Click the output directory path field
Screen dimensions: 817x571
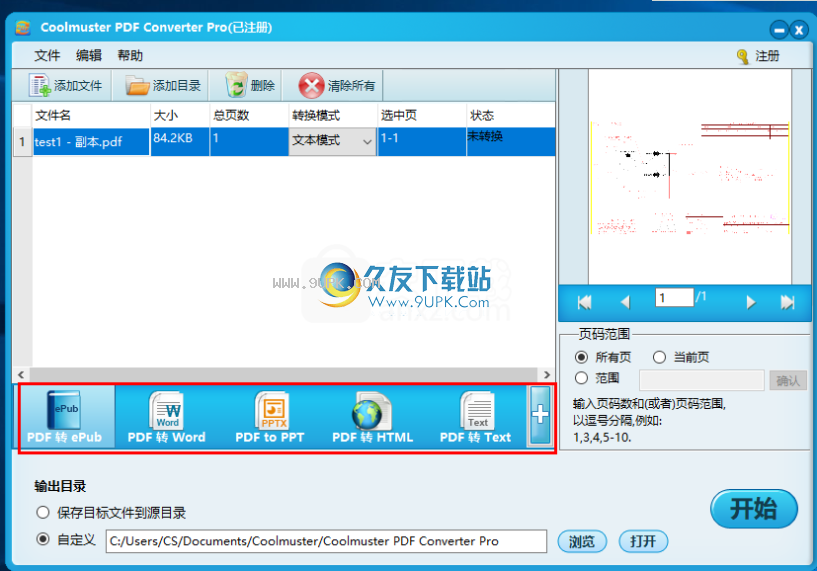pos(326,541)
